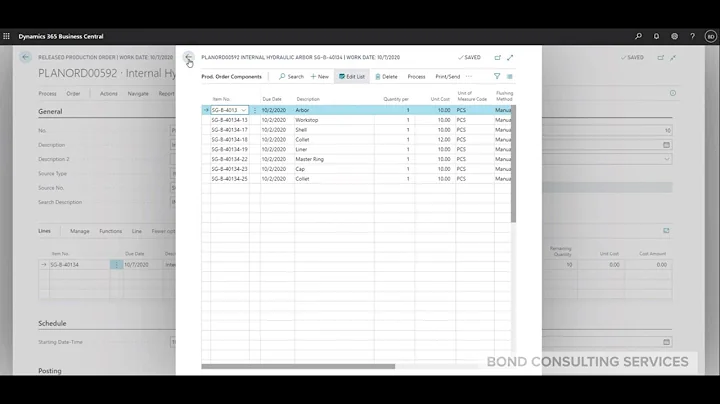Go back from Prod. Order Components dialog
This screenshot has height=404, width=720.
[x=188, y=57]
